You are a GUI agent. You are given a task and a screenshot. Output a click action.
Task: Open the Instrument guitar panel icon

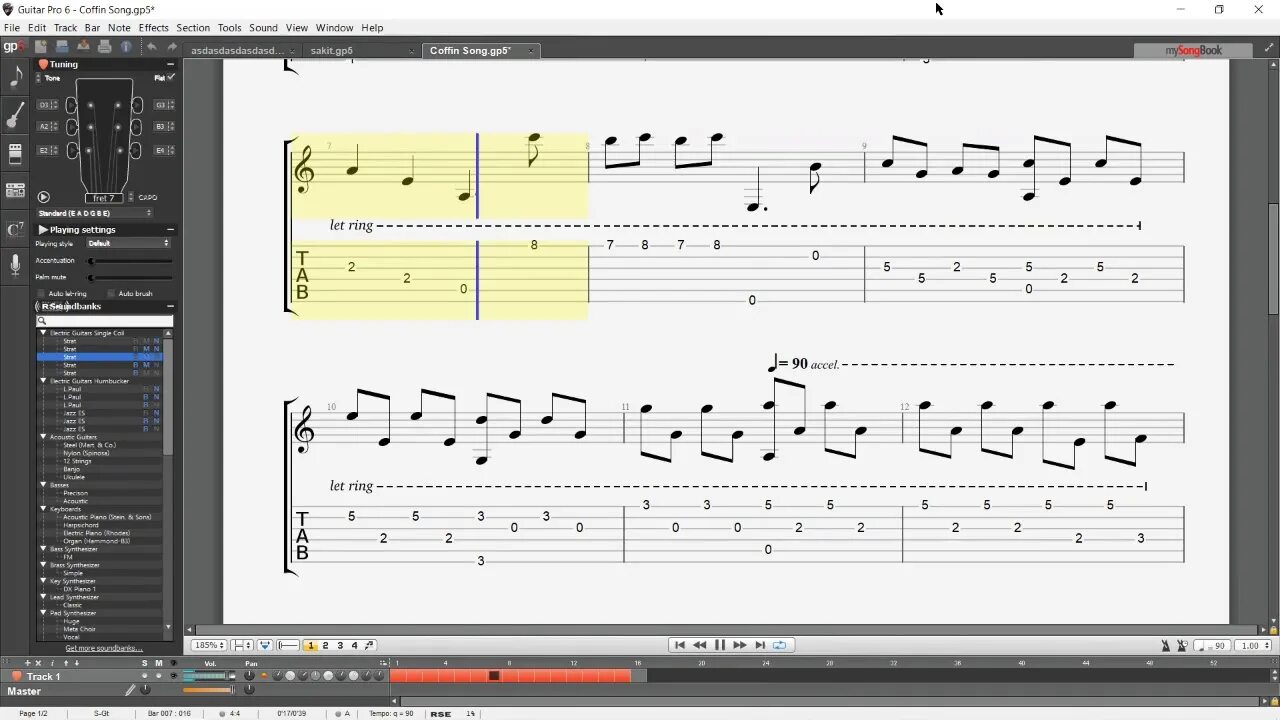click(x=15, y=116)
